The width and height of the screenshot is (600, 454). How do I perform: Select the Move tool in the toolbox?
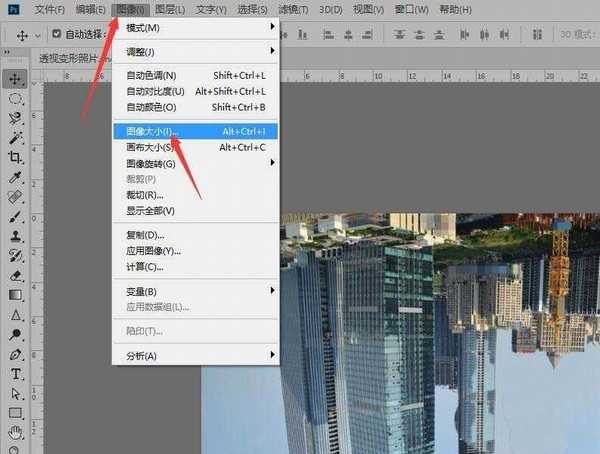click(16, 78)
